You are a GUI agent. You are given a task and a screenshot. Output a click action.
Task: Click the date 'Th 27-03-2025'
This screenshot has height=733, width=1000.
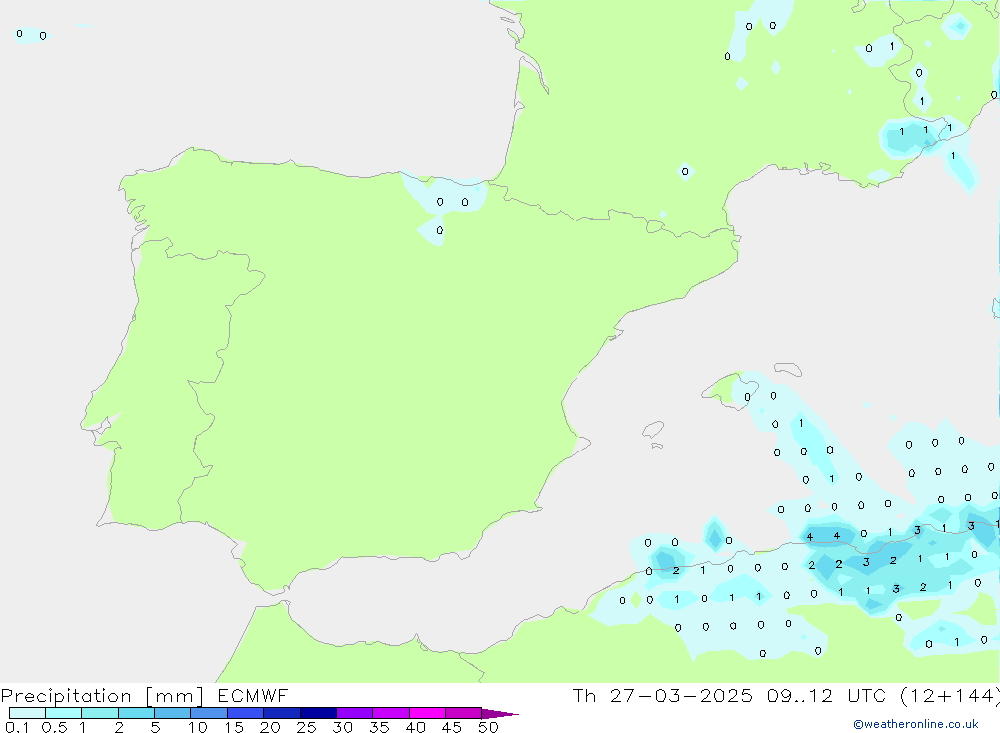[662, 696]
